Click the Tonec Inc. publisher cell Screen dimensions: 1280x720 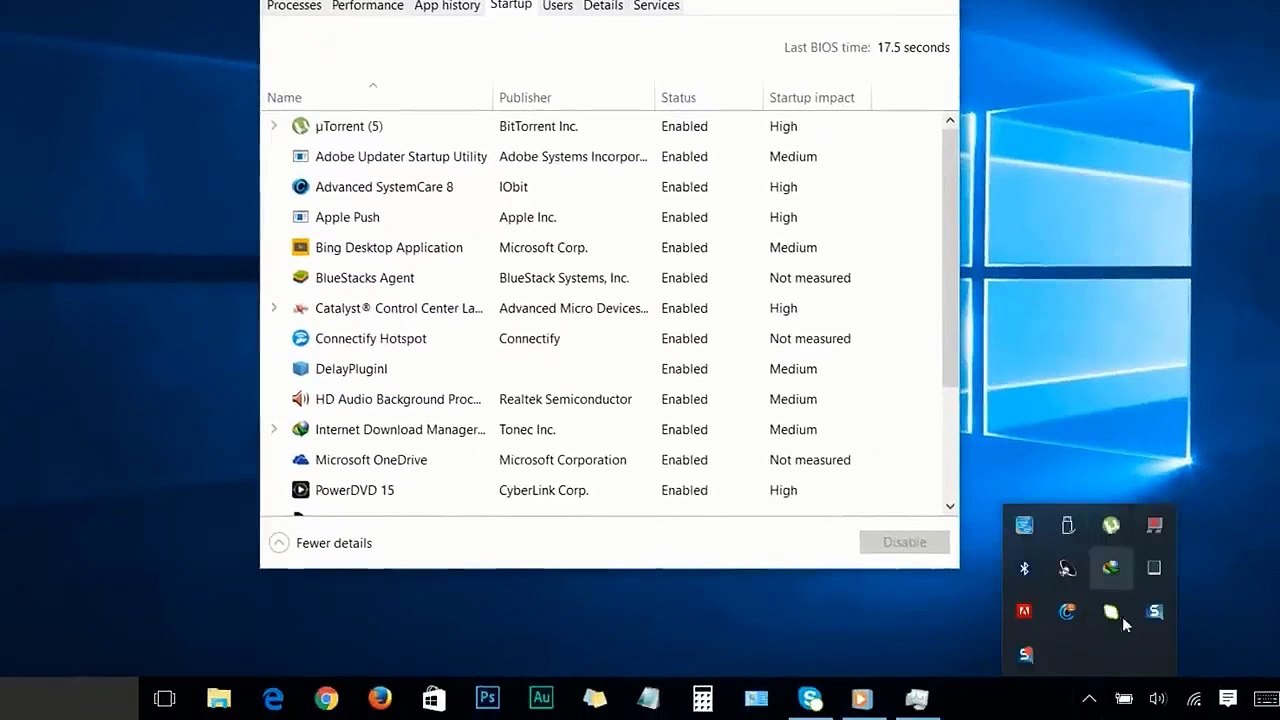[x=527, y=429]
